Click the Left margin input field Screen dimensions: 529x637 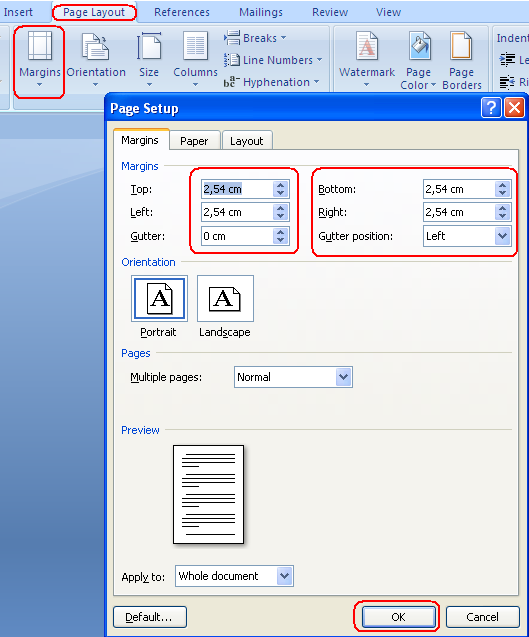click(237, 212)
